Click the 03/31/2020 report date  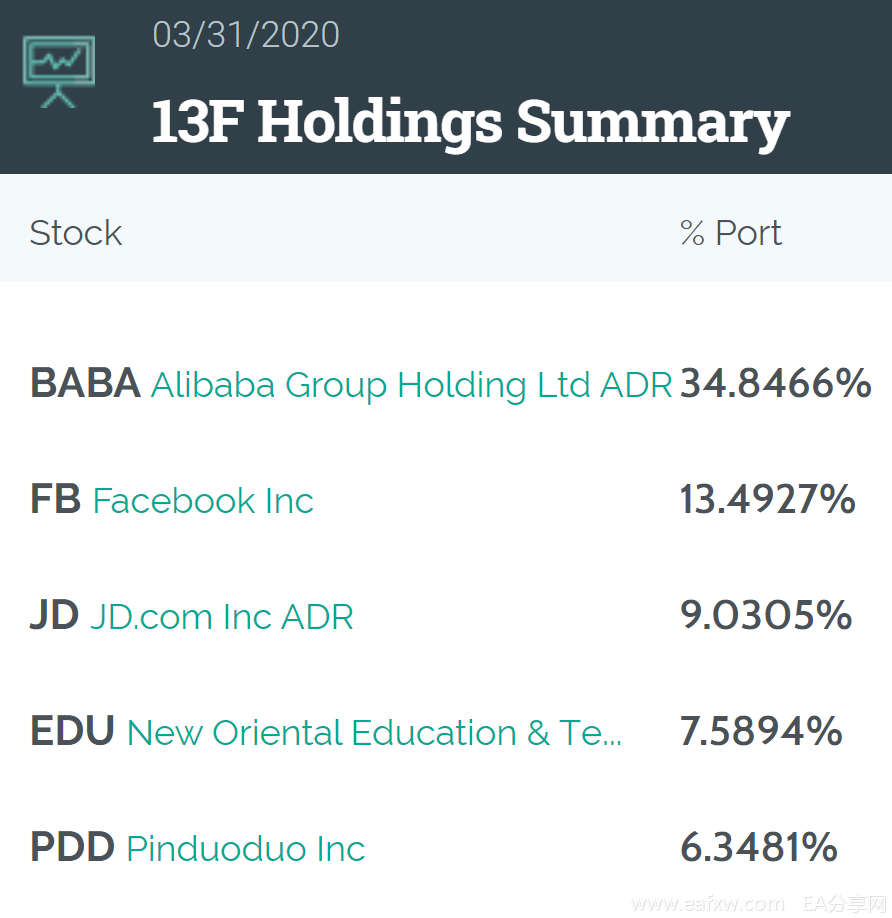246,35
